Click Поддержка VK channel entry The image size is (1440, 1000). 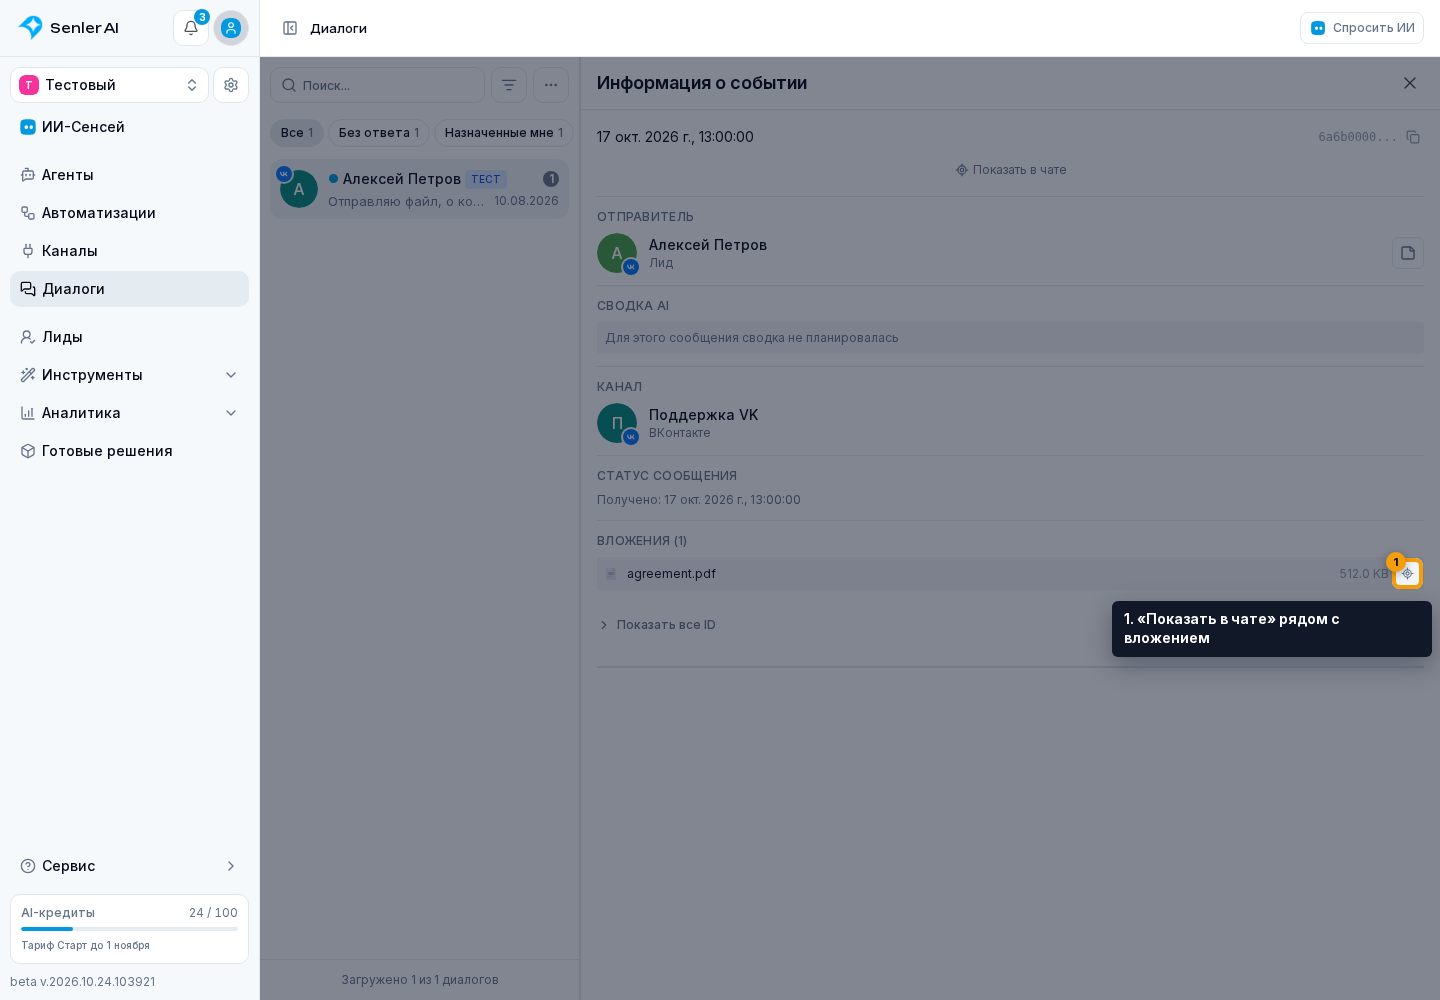point(678,423)
